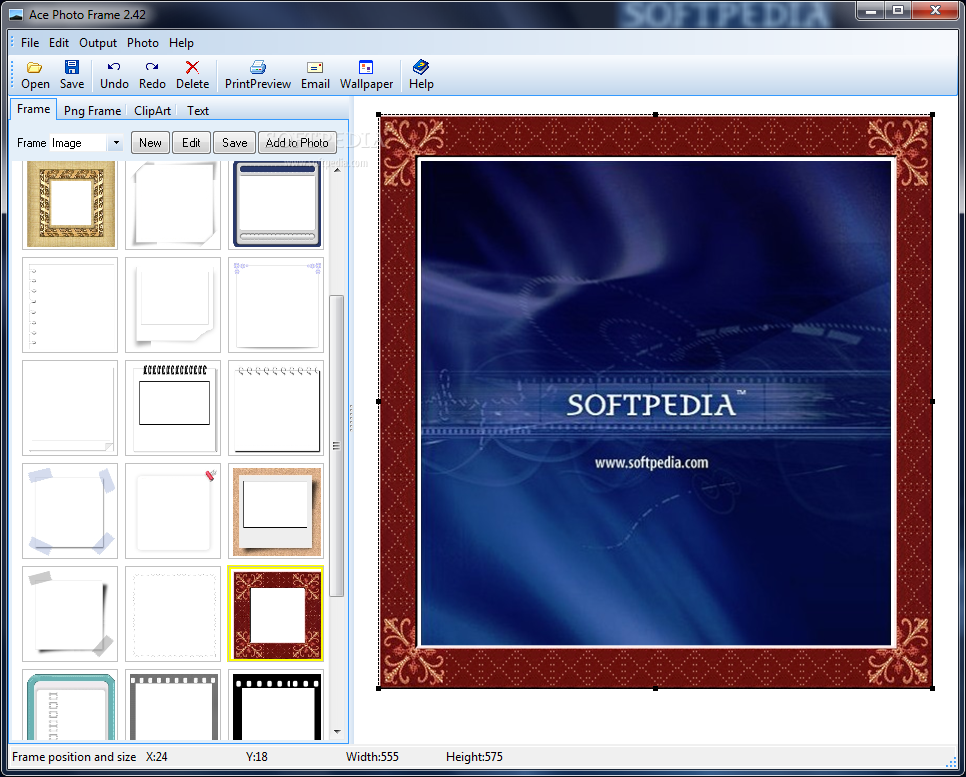Click the red X Delete icon

(x=192, y=75)
